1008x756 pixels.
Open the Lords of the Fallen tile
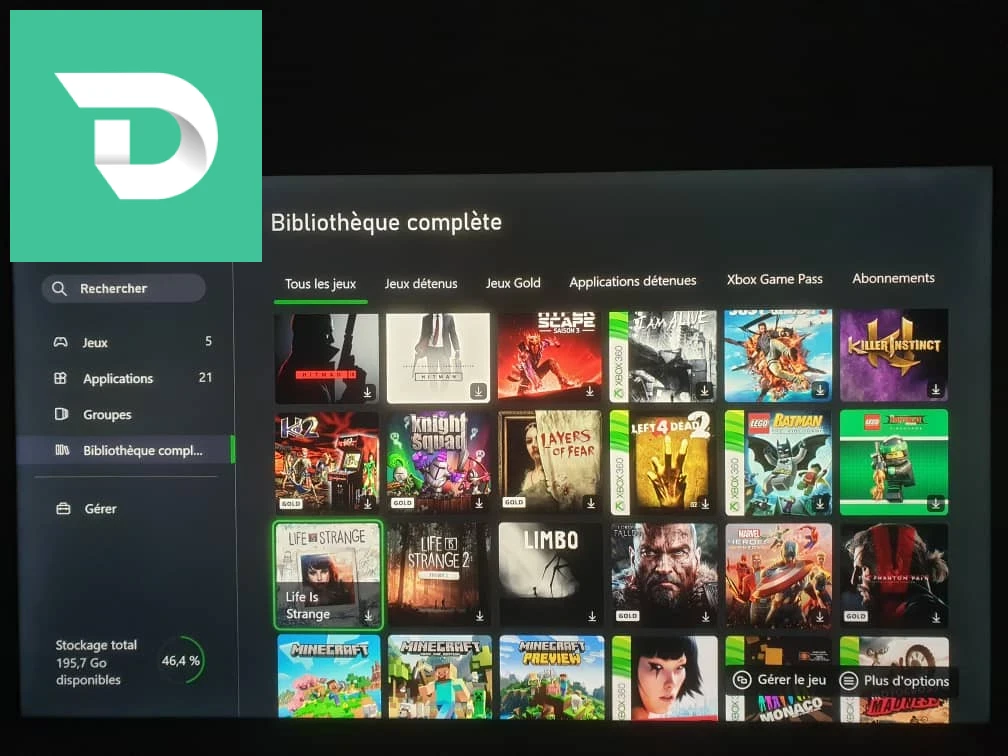[663, 575]
